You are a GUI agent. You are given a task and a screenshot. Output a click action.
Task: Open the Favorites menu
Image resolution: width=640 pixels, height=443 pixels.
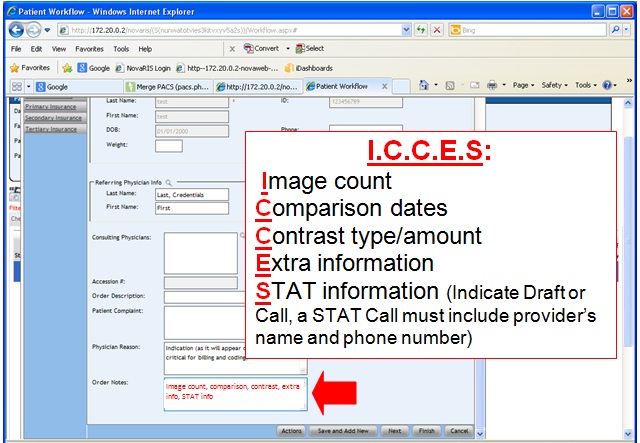point(89,49)
